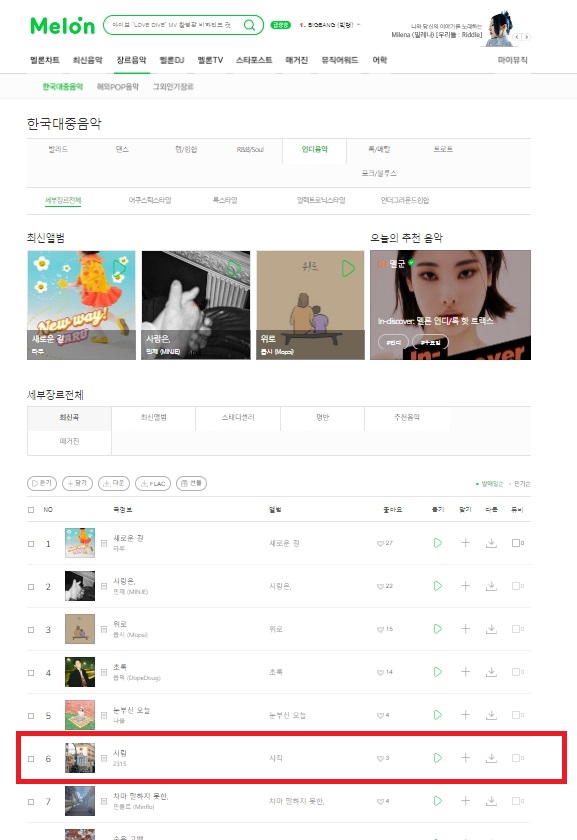Open the 멜론차트 menu
This screenshot has width=577, height=840.
tap(45, 60)
